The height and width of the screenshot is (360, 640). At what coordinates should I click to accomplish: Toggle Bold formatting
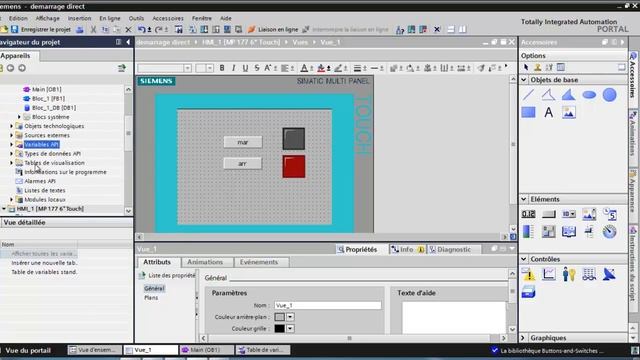[x=222, y=68]
